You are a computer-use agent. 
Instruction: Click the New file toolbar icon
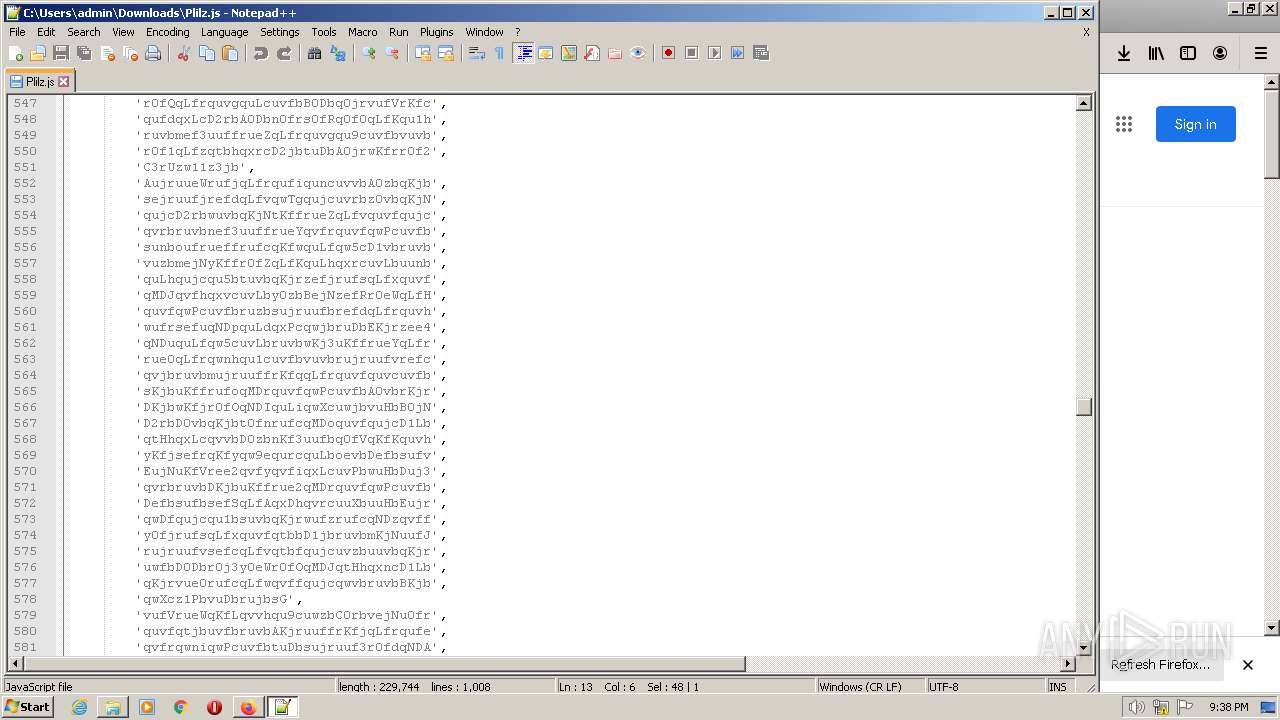(16, 53)
